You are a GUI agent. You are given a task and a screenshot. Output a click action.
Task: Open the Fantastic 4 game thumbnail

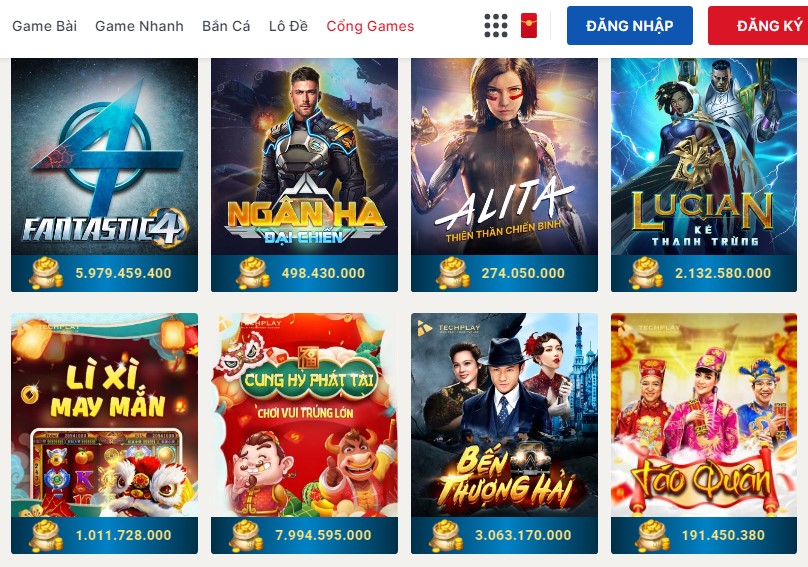[x=105, y=156]
